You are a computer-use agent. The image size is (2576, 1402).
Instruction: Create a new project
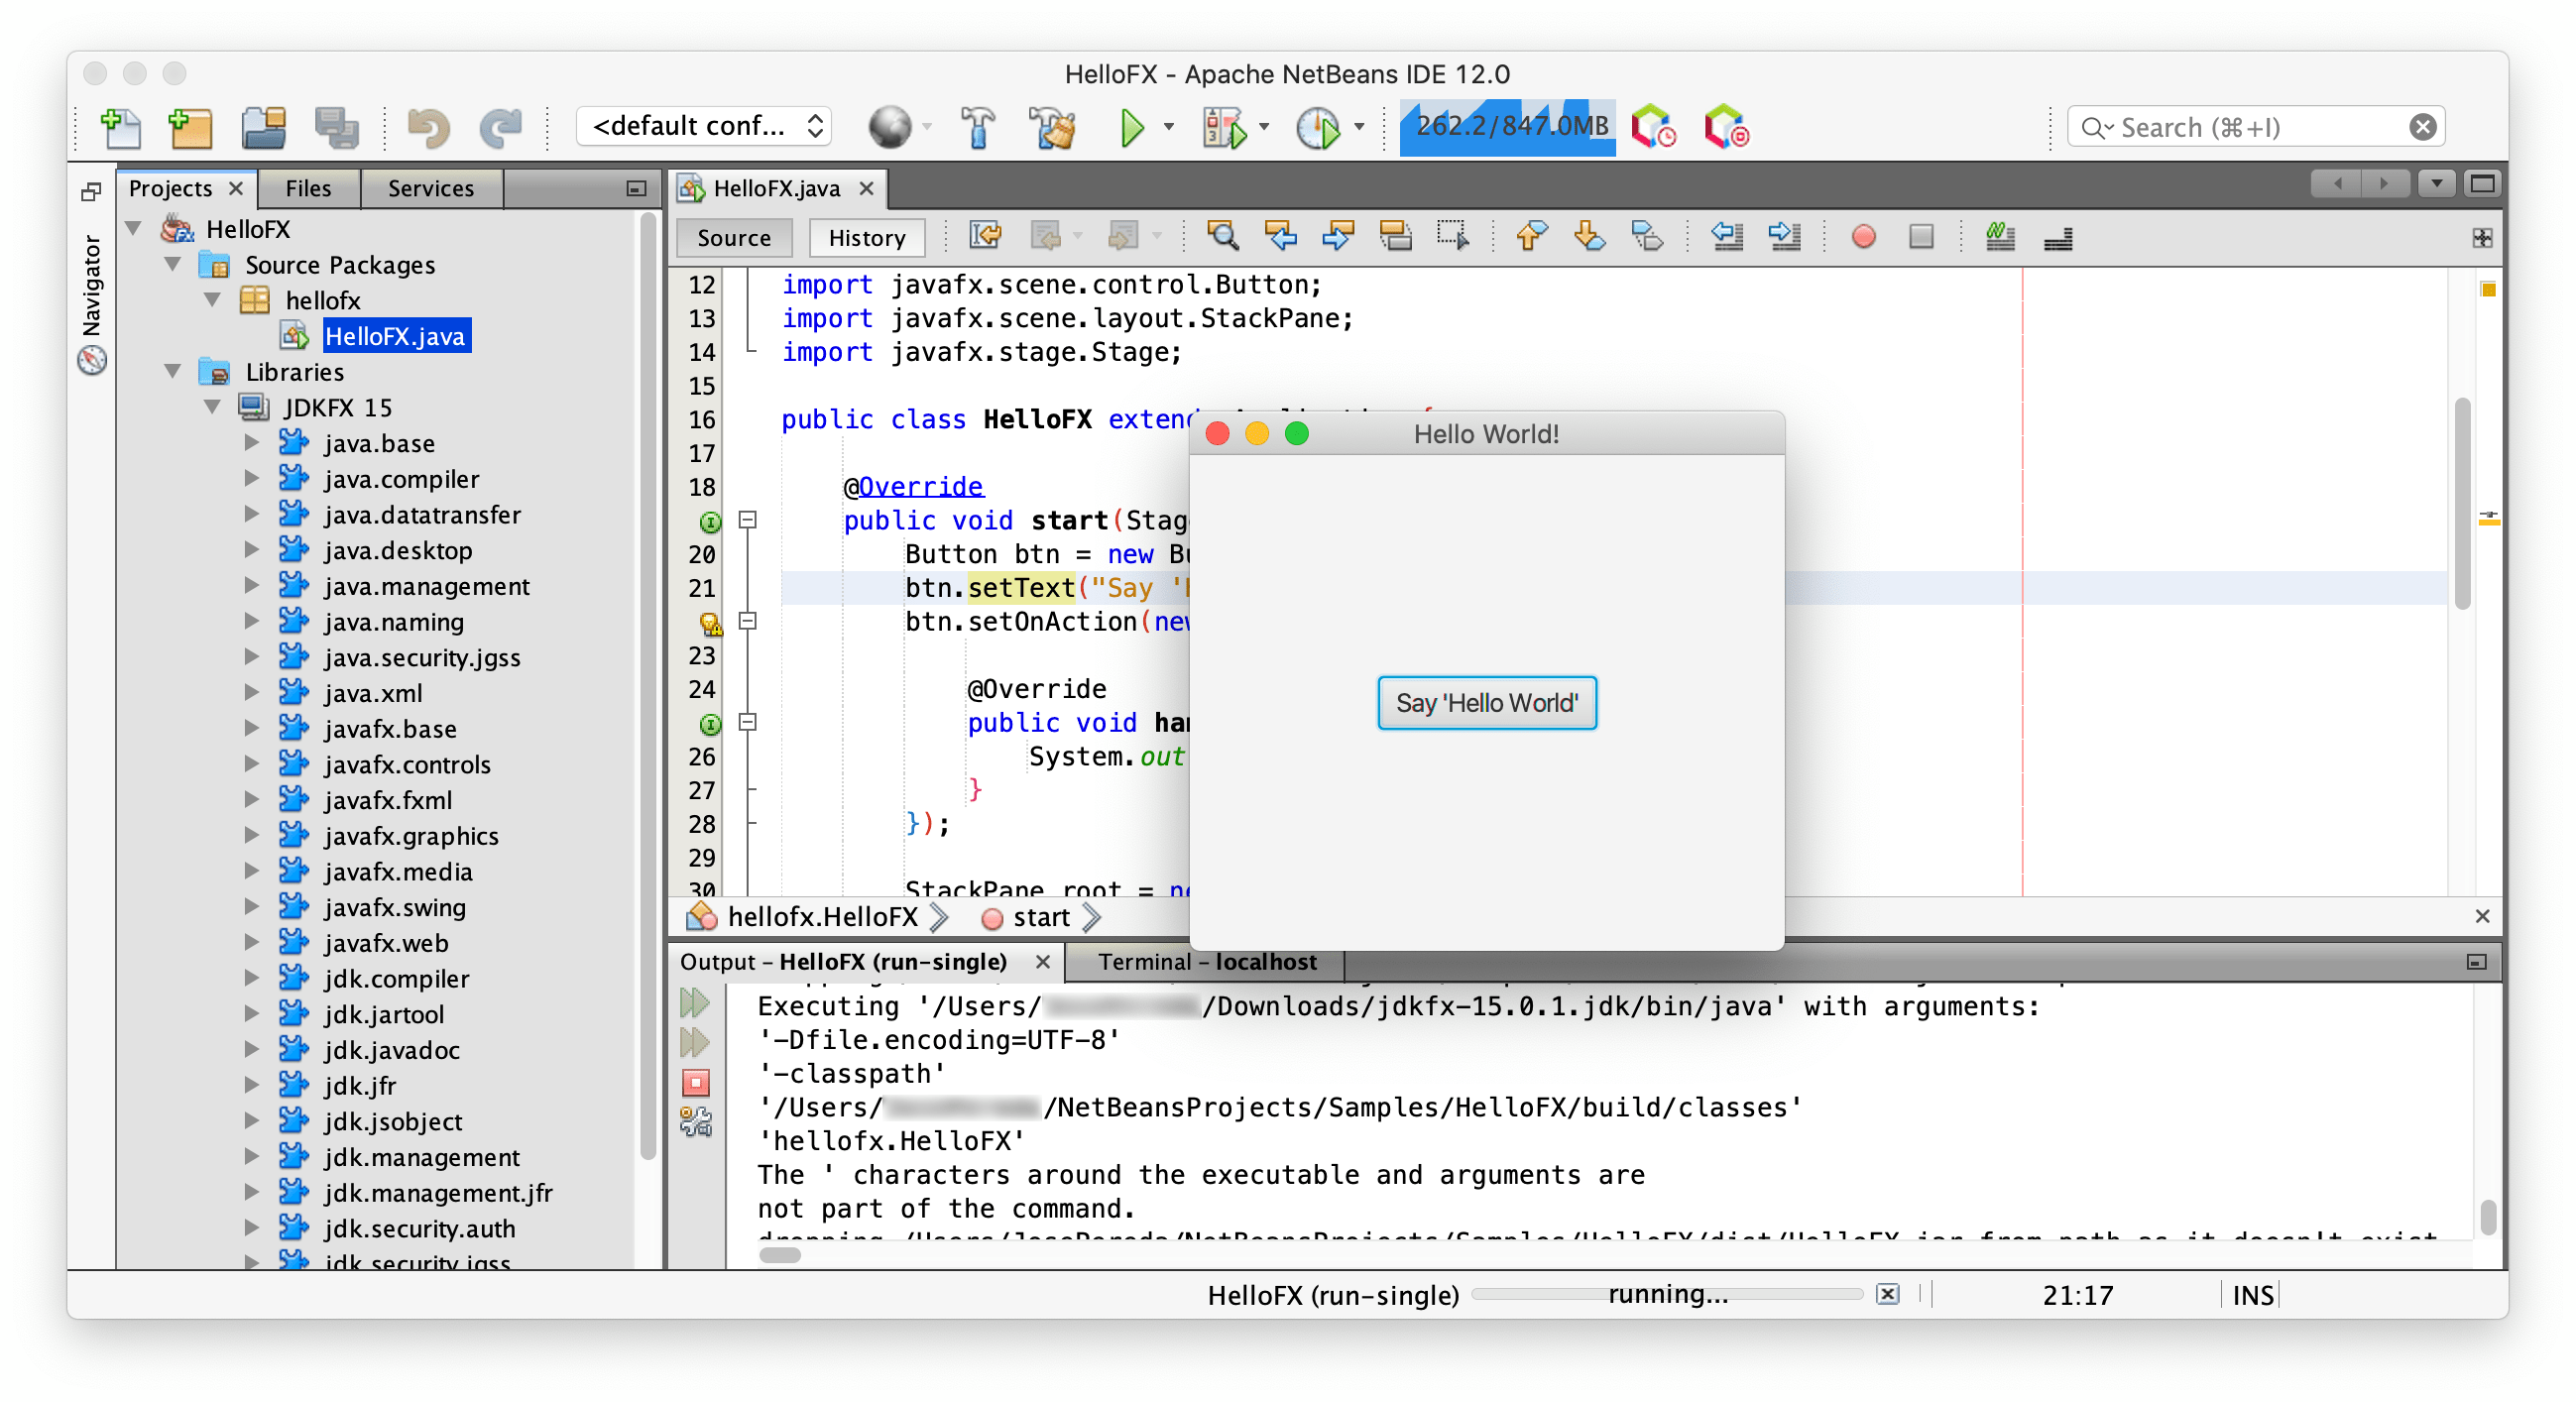click(x=191, y=127)
